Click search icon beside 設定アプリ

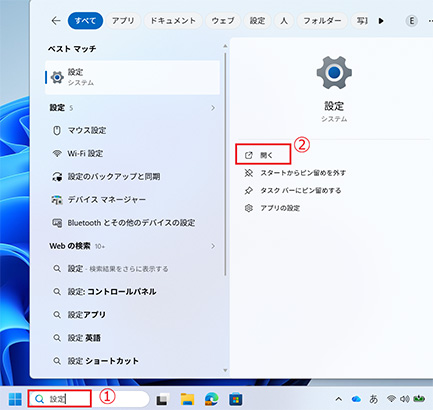[x=57, y=315]
